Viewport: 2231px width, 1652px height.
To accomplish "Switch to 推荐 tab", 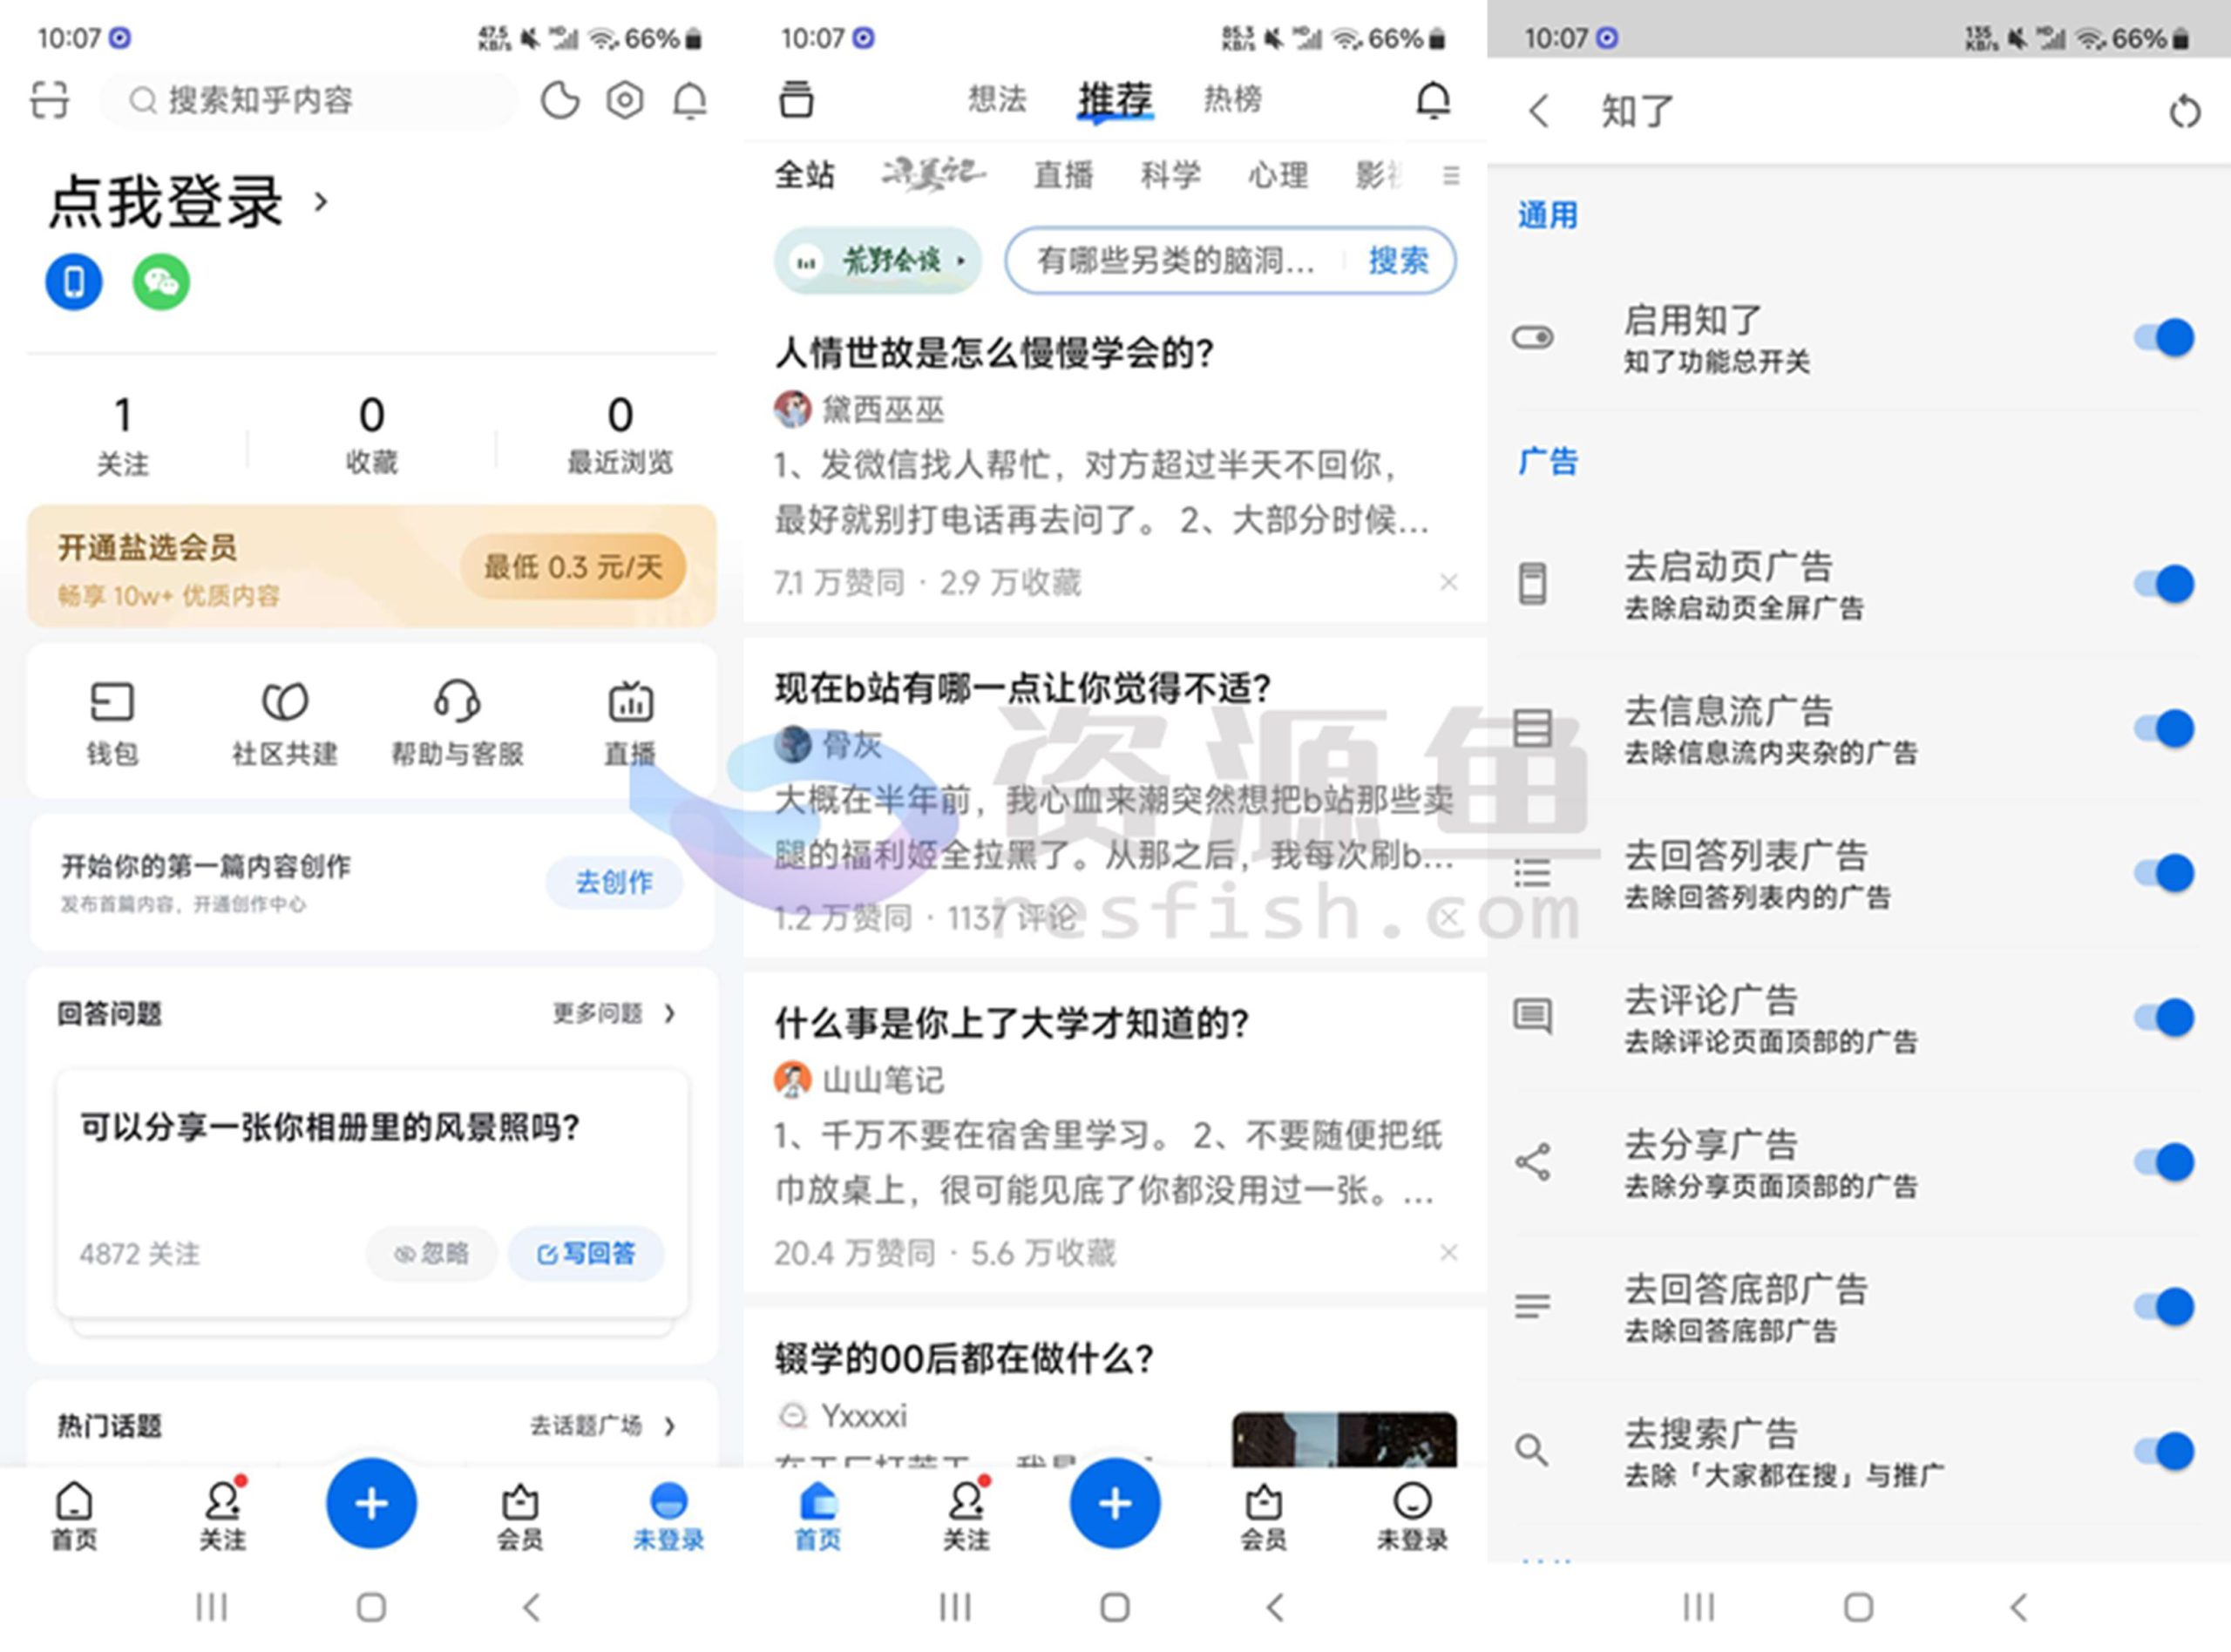I will [x=1115, y=99].
